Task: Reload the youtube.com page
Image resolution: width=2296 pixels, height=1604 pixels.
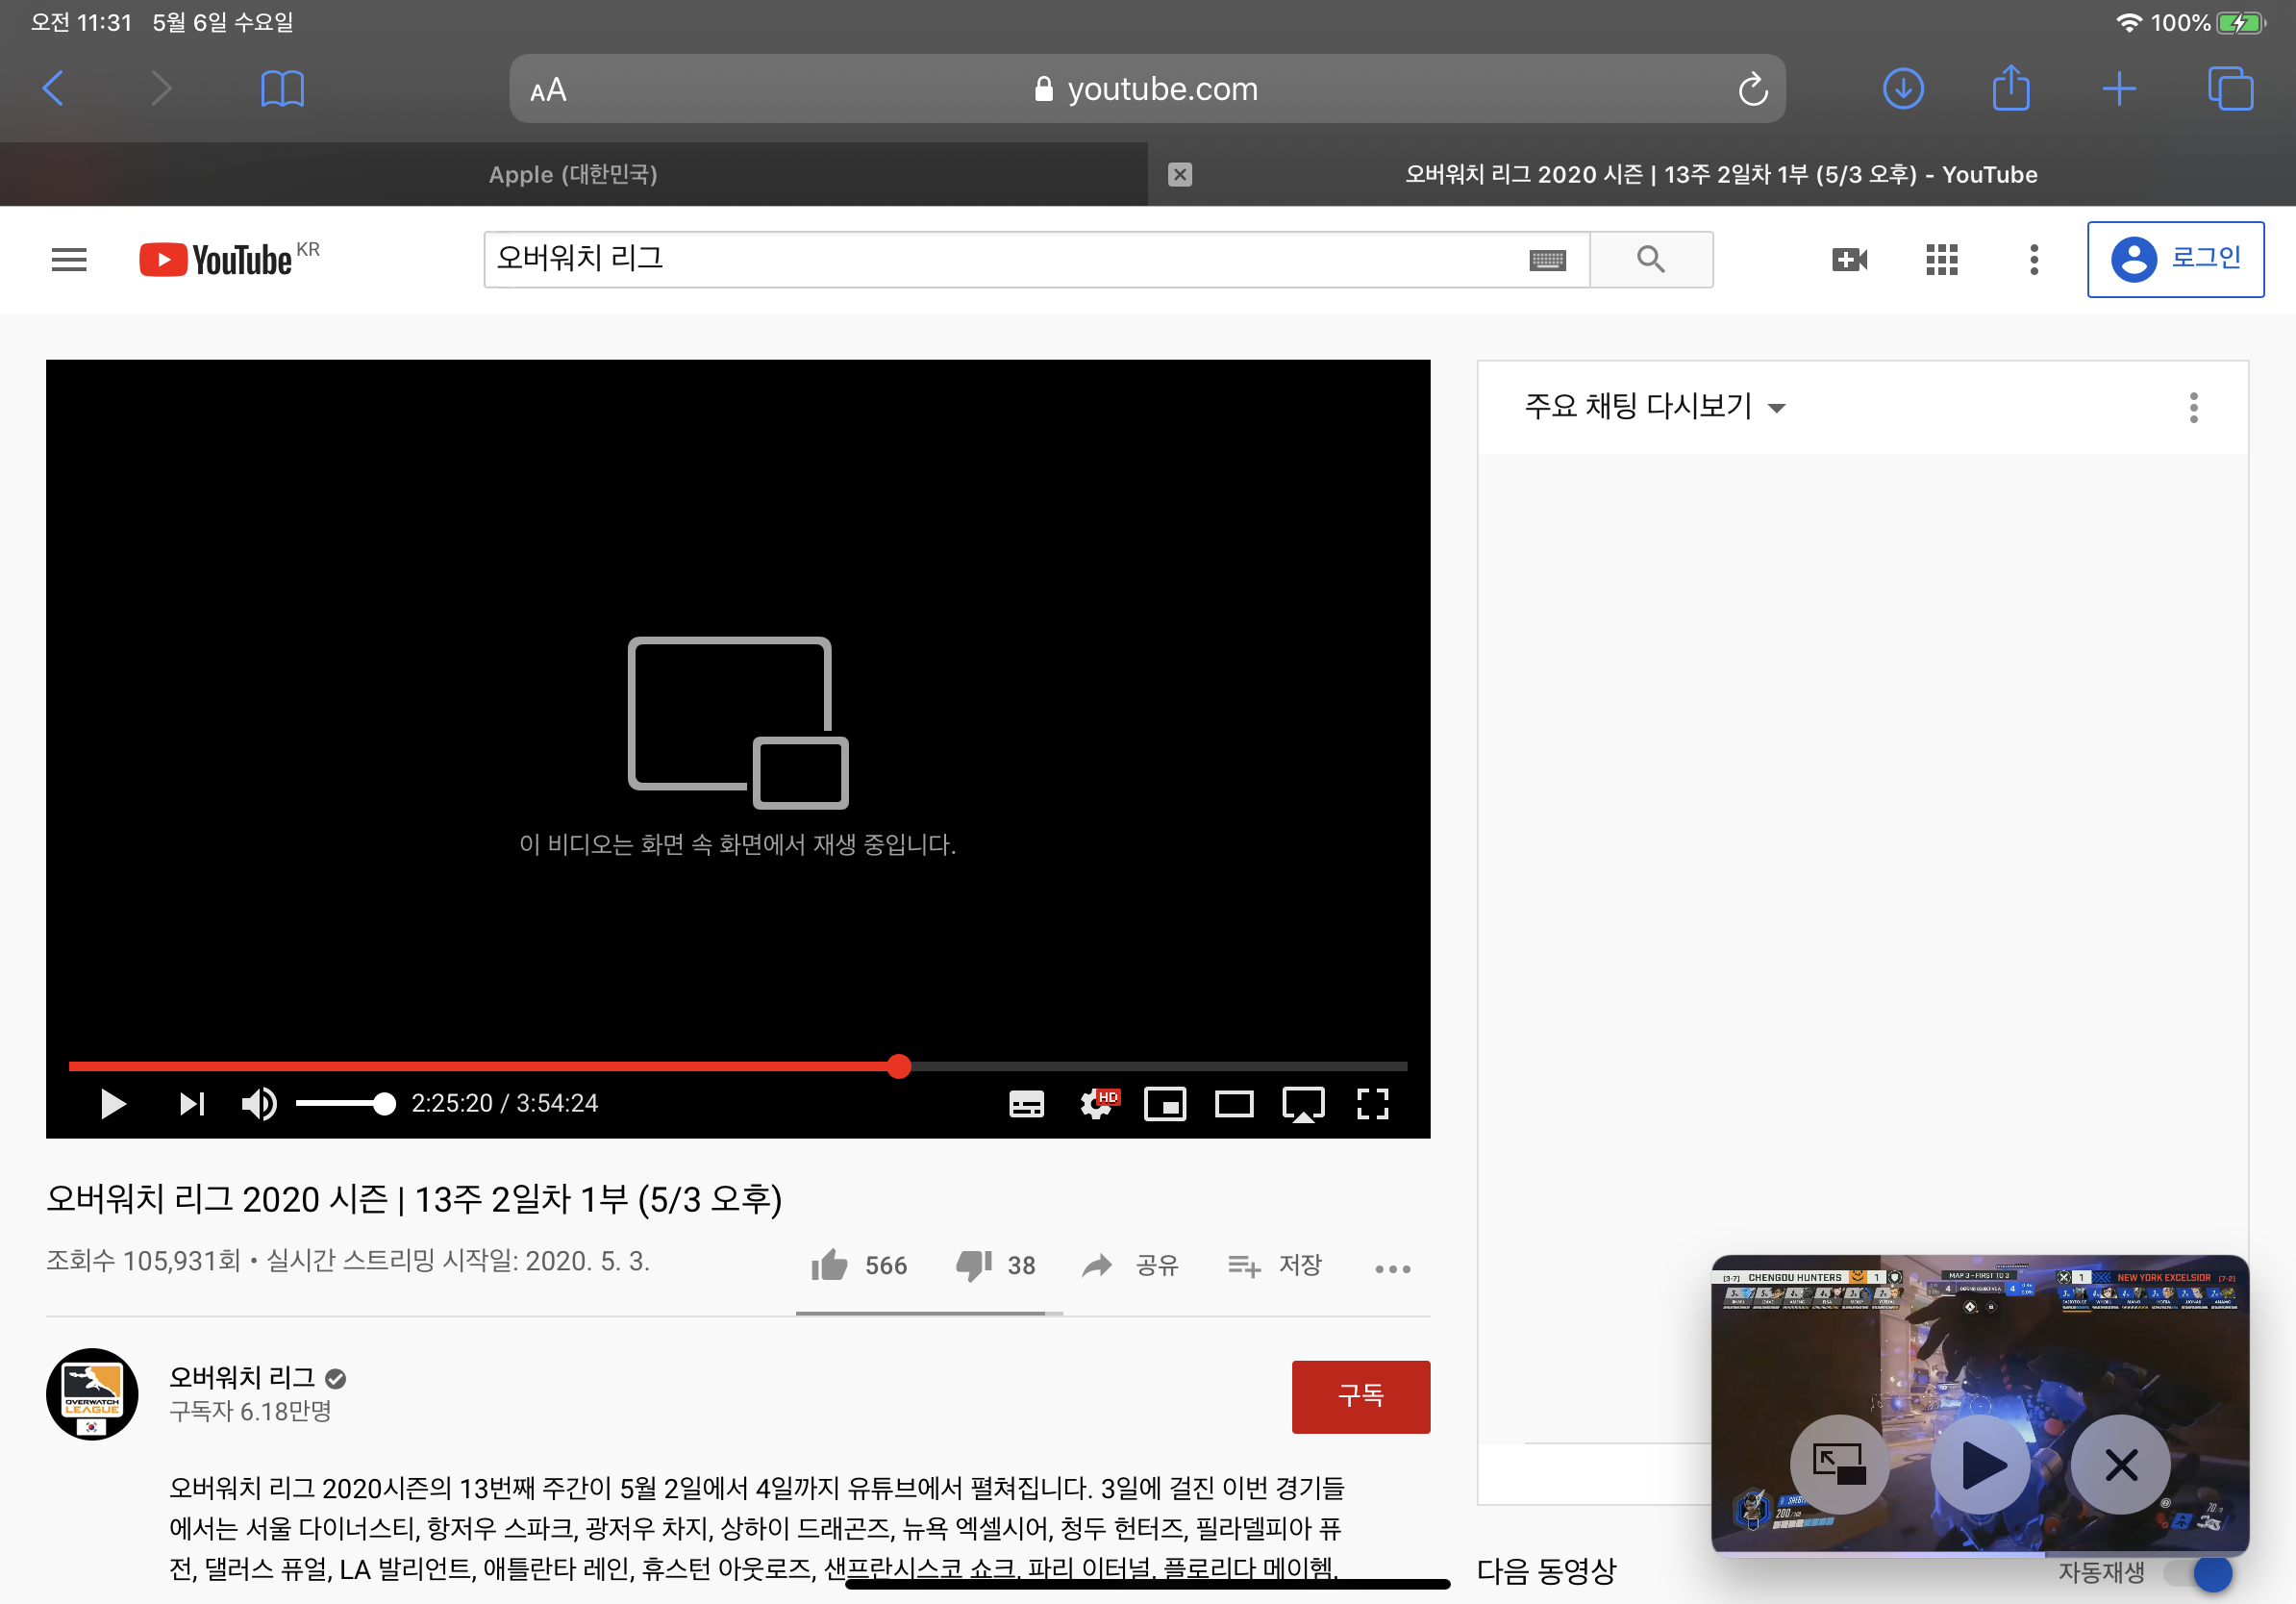Action: click(1752, 89)
